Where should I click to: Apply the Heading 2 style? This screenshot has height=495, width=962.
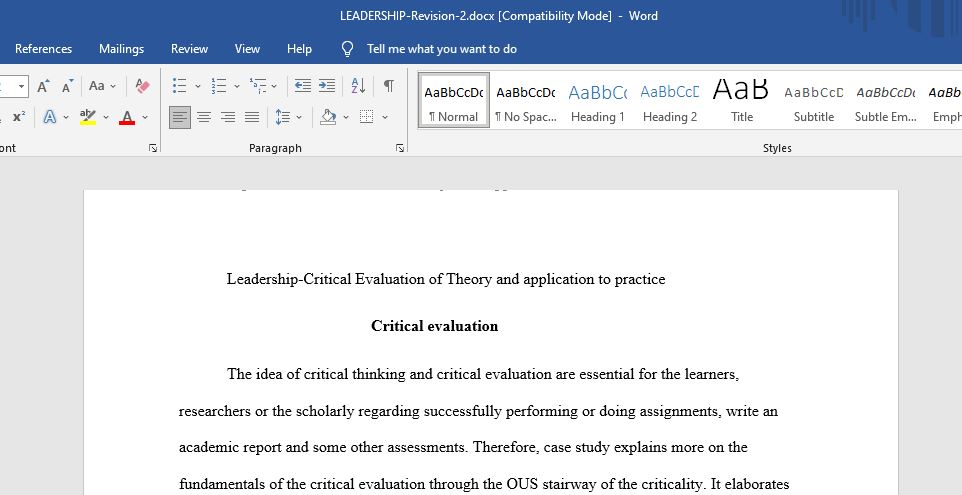click(670, 101)
